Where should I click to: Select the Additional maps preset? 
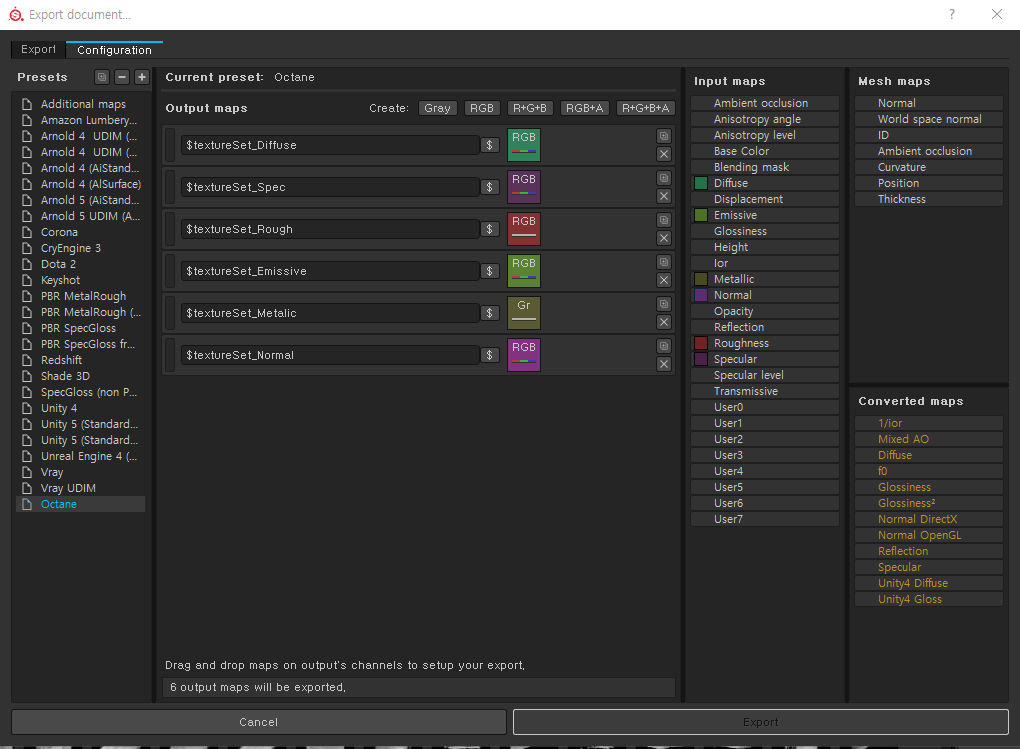tap(81, 104)
